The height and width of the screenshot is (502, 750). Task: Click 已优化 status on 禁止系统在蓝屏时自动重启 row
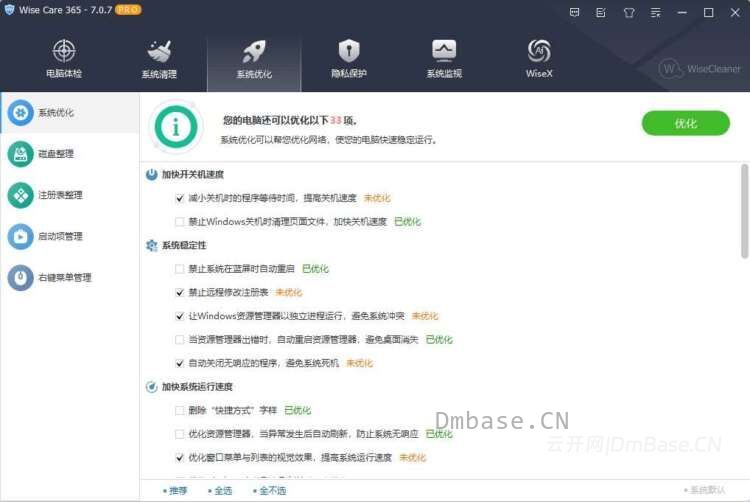[316, 269]
